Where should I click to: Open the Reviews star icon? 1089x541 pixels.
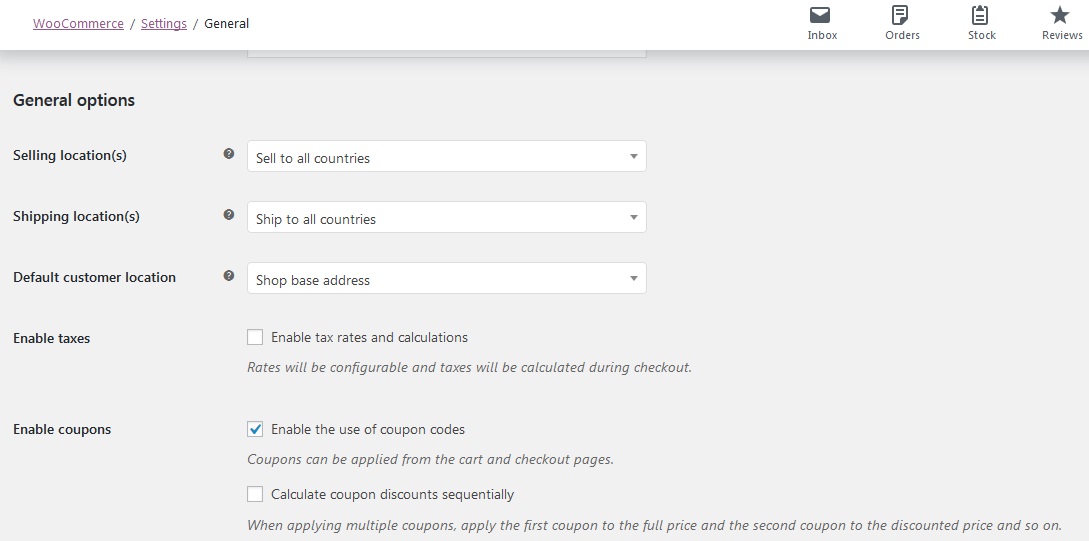point(1060,15)
